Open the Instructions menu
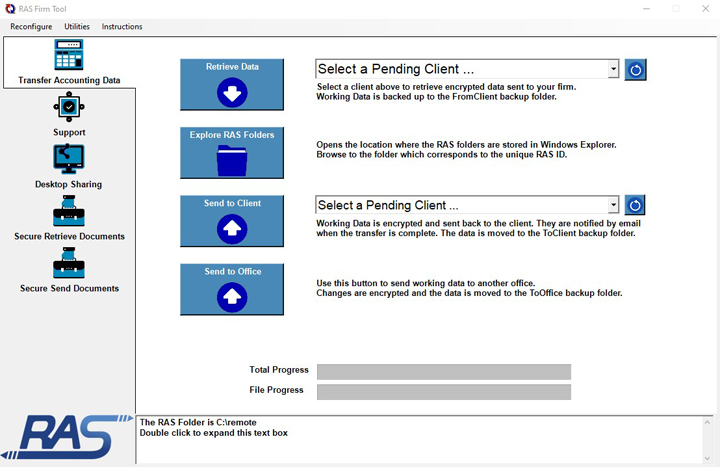 pyautogui.click(x=122, y=27)
